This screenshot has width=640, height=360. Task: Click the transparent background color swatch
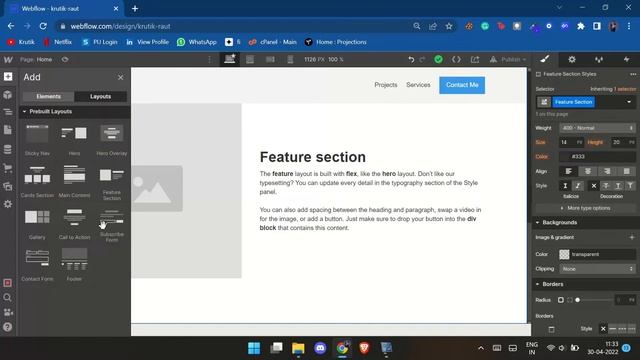[564, 254]
